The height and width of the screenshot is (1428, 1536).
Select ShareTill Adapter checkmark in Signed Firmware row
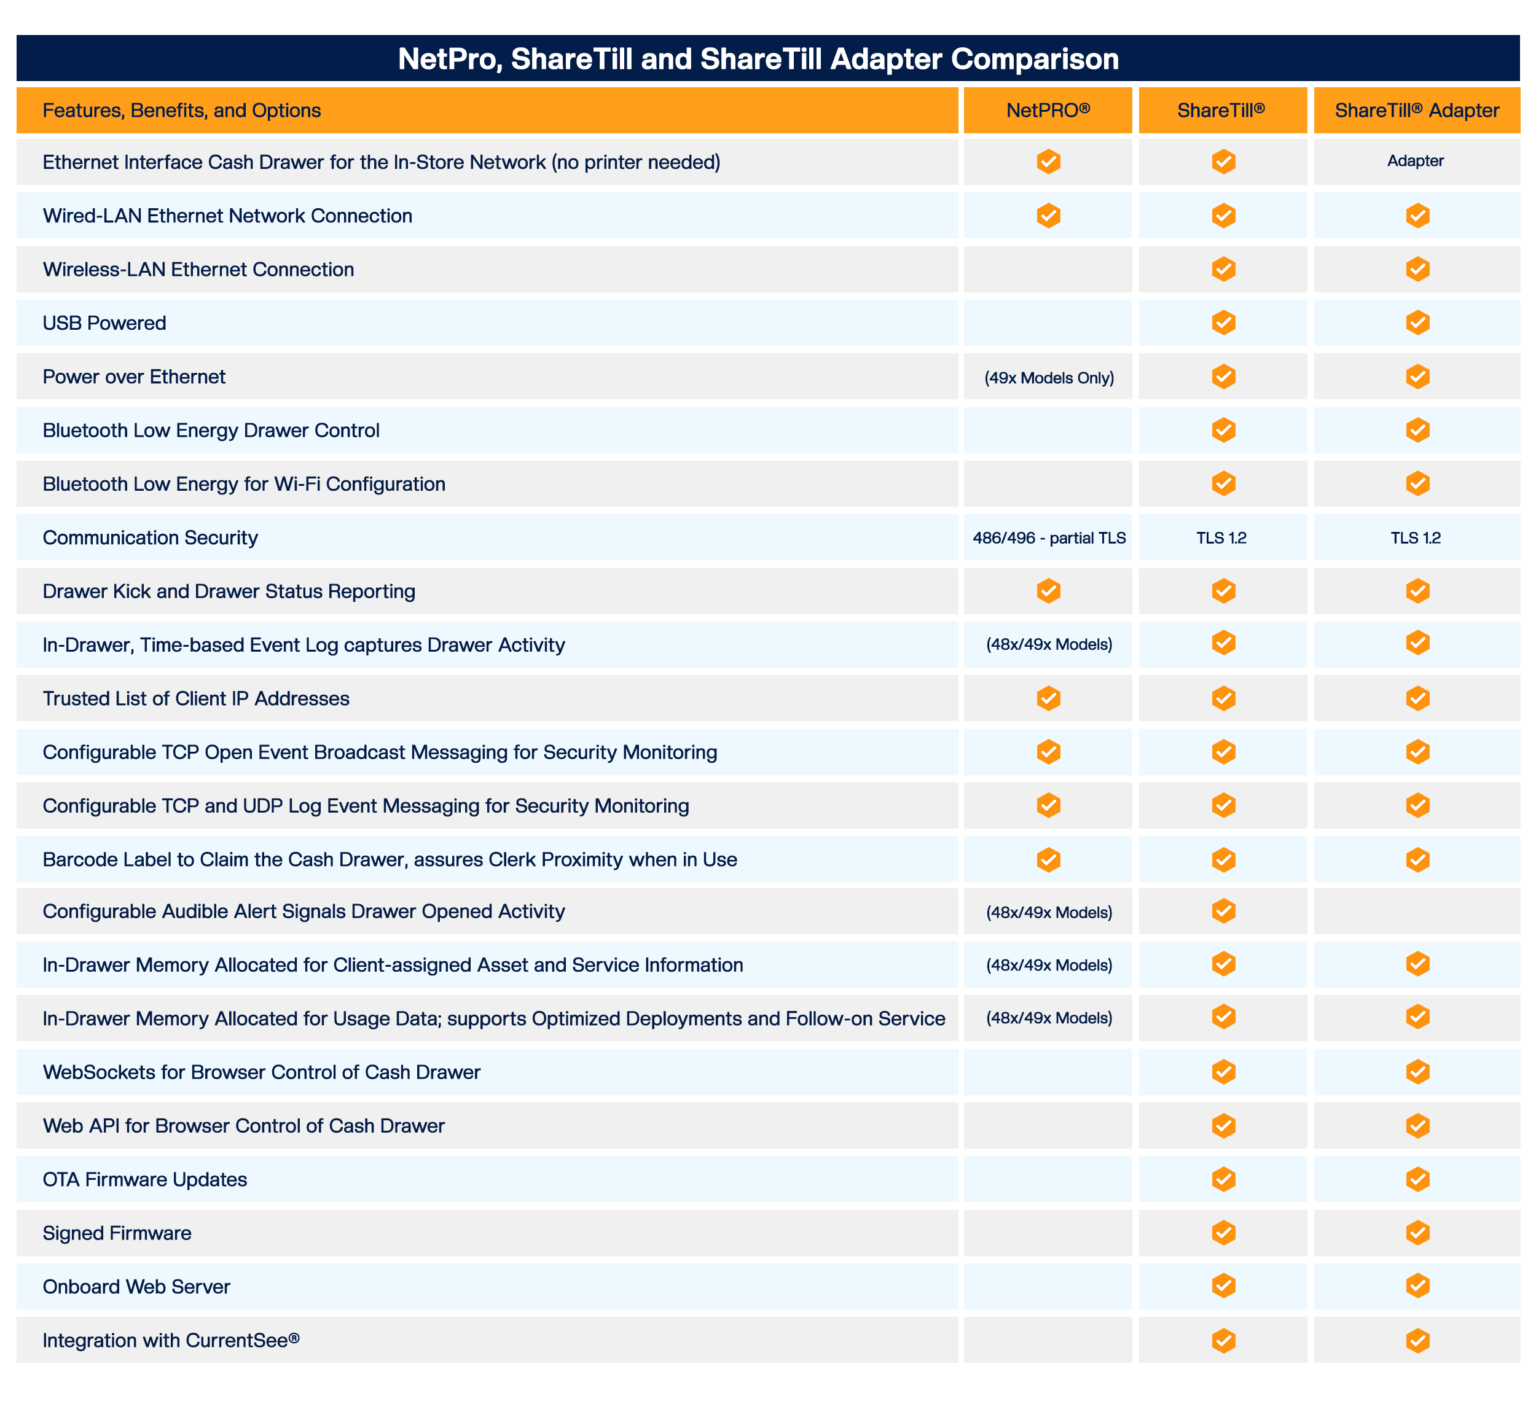coord(1417,1233)
